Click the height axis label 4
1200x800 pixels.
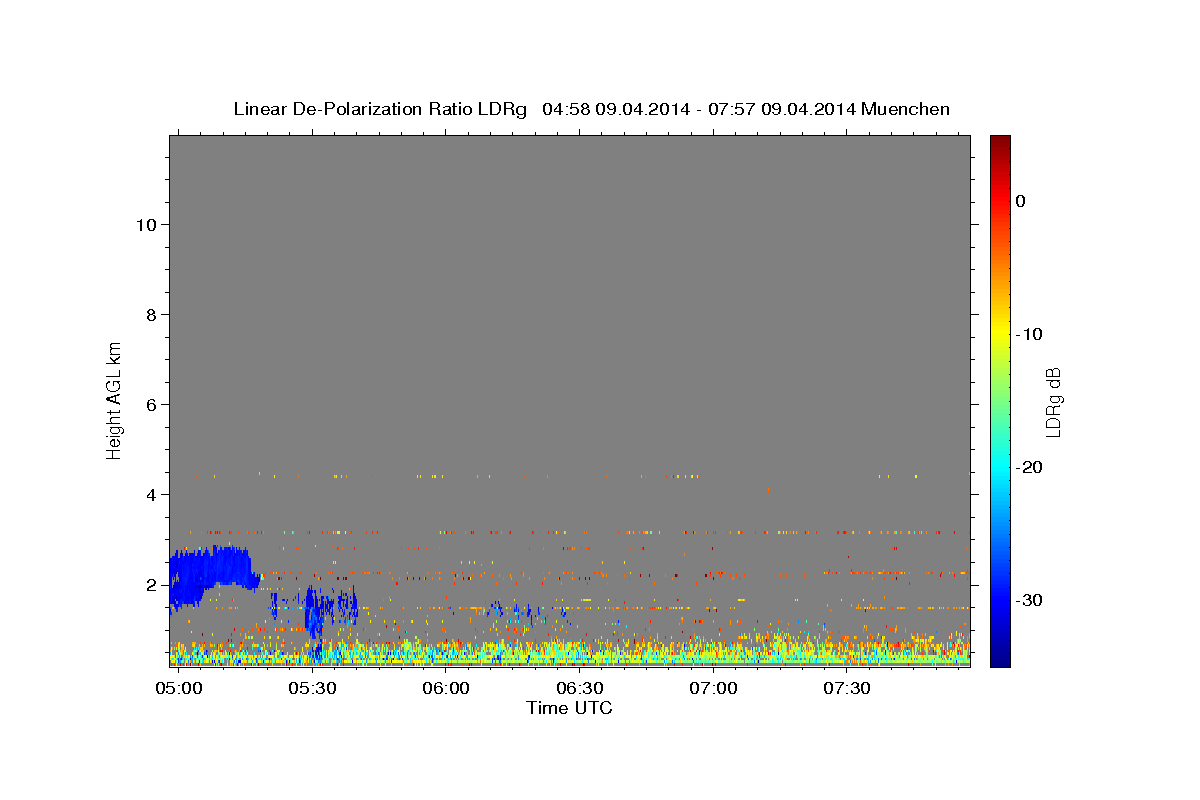pyautogui.click(x=151, y=495)
